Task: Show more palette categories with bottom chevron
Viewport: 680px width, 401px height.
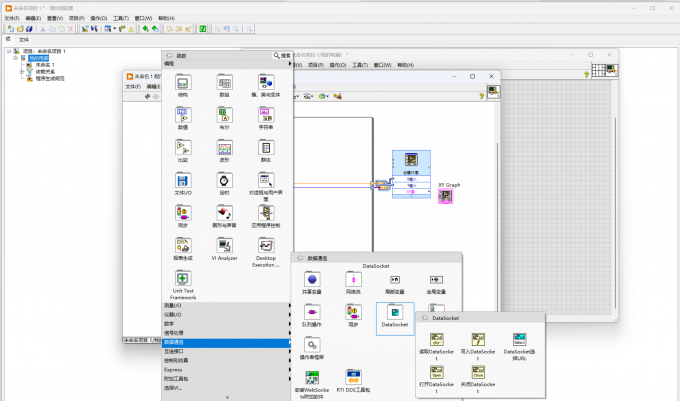Action: (227, 397)
